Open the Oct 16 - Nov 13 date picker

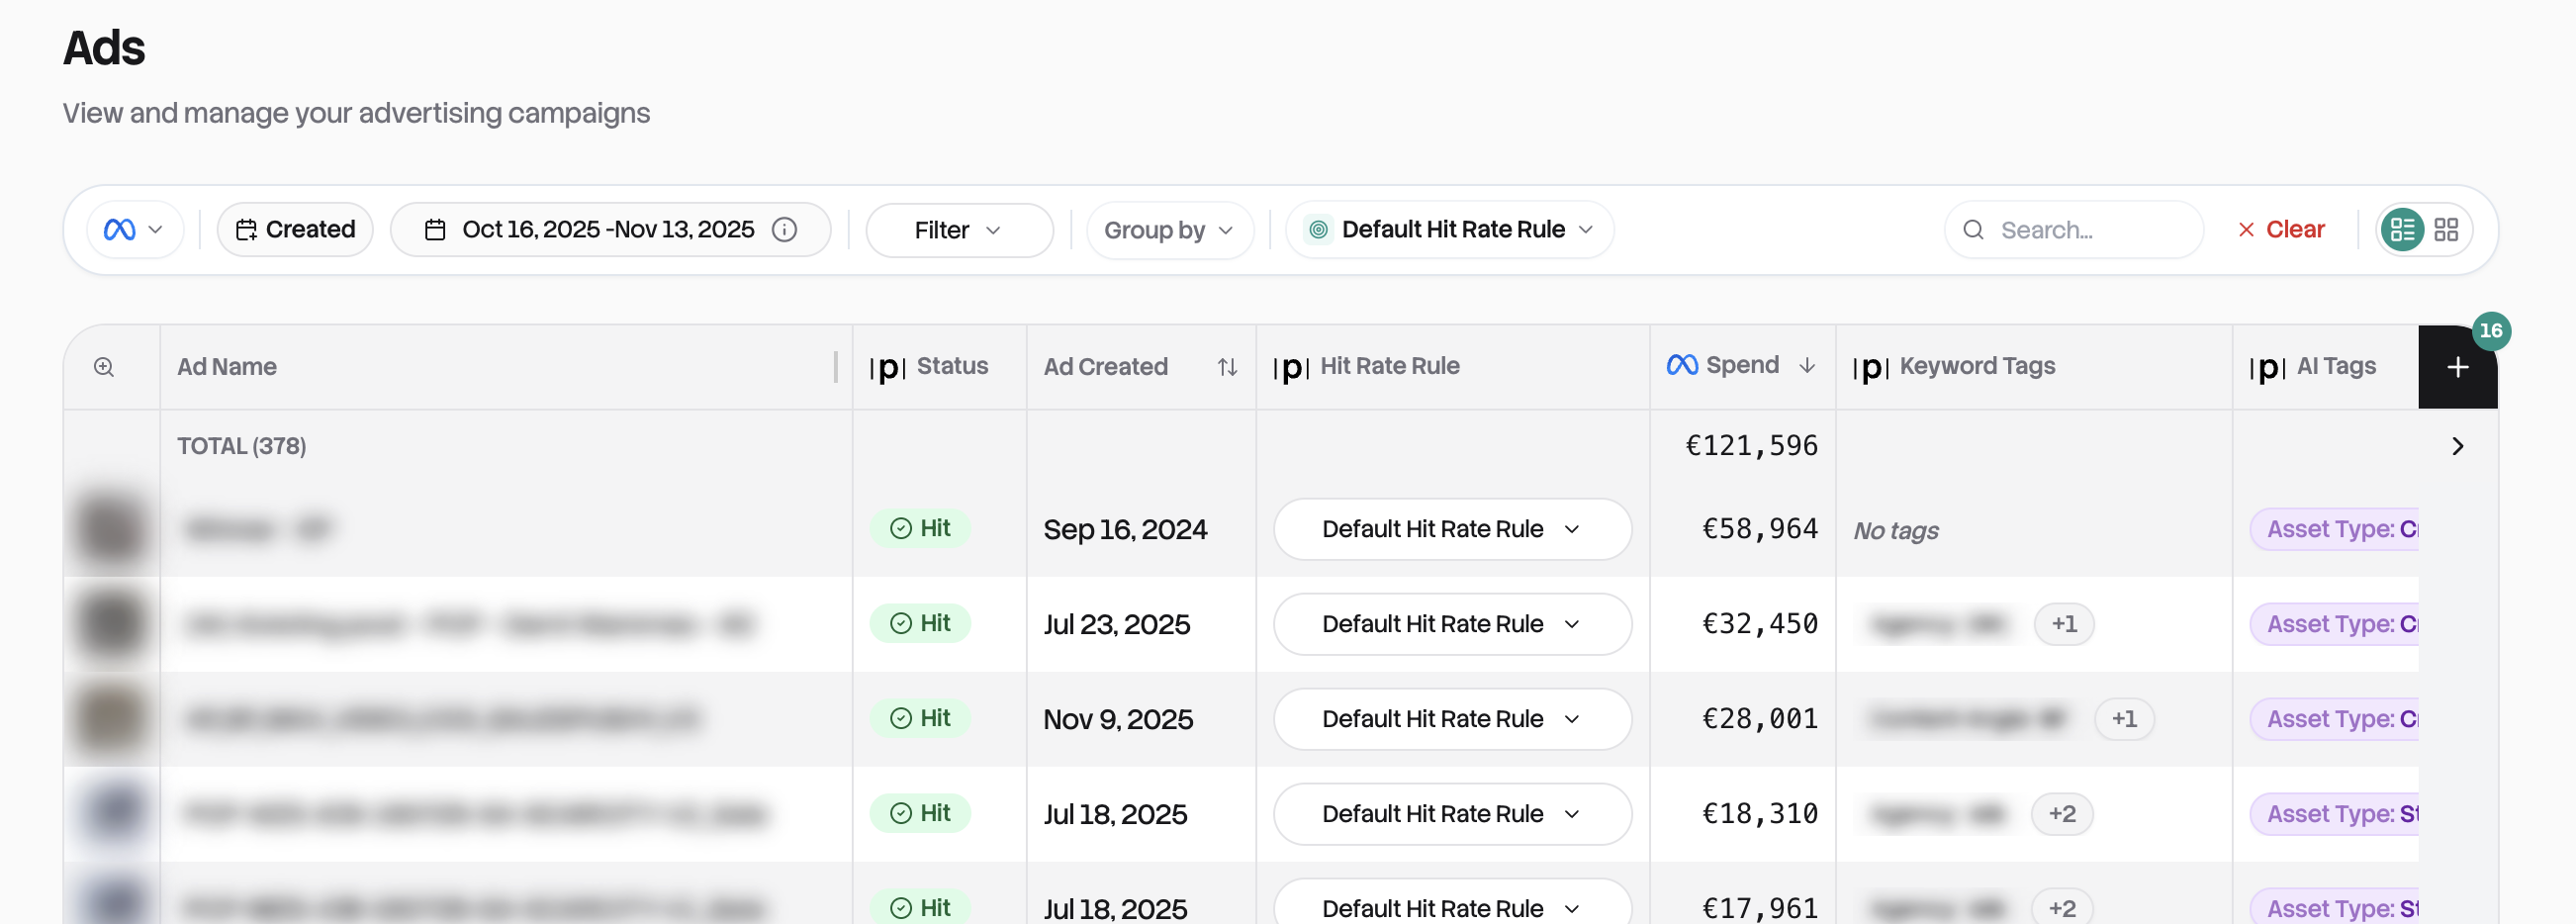click(606, 230)
